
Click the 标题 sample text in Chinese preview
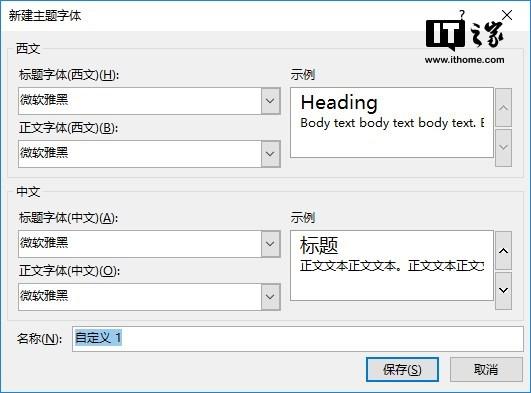[319, 245]
